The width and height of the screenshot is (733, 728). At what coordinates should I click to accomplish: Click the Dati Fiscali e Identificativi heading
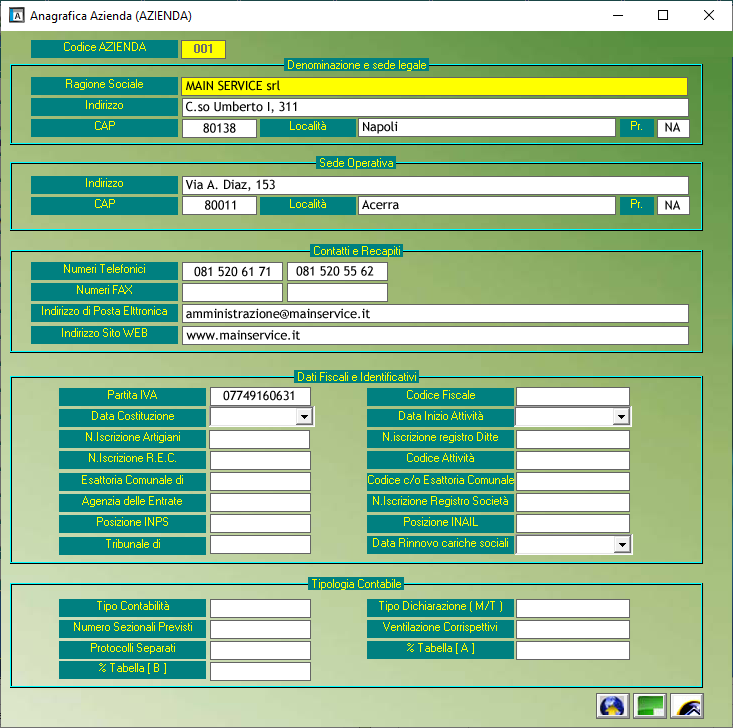[x=357, y=377]
